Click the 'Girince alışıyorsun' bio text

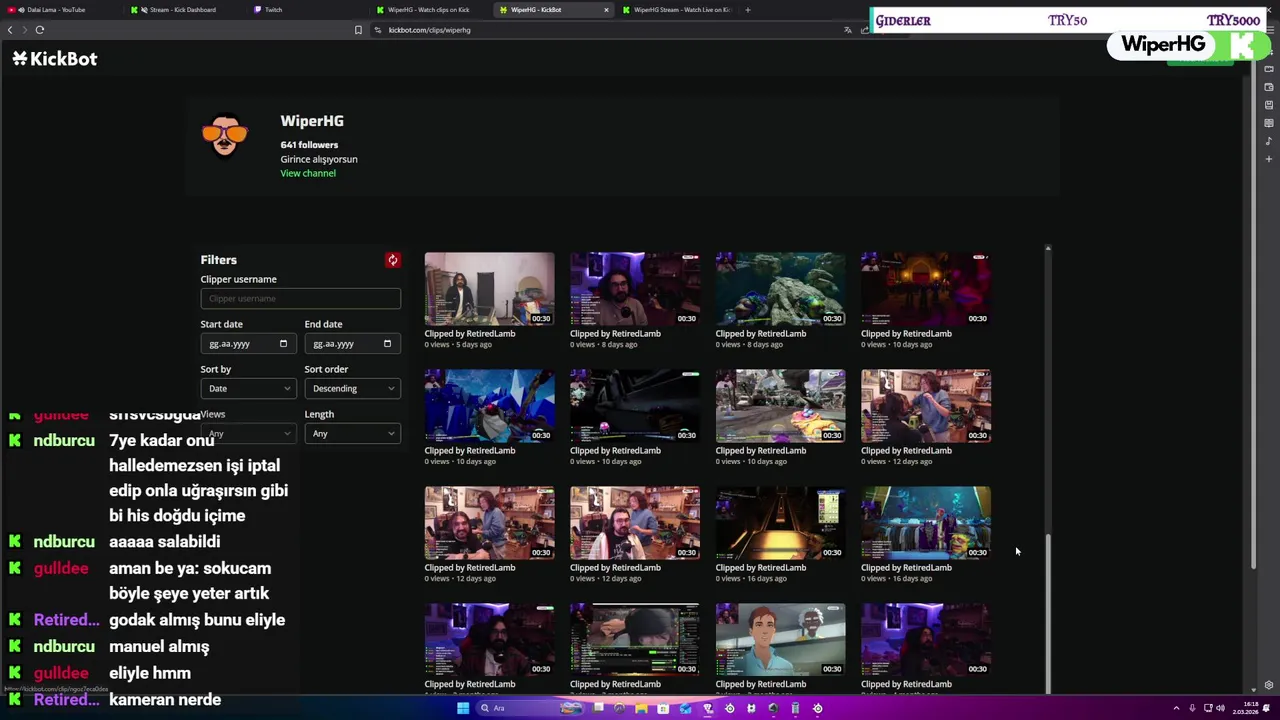click(x=319, y=159)
